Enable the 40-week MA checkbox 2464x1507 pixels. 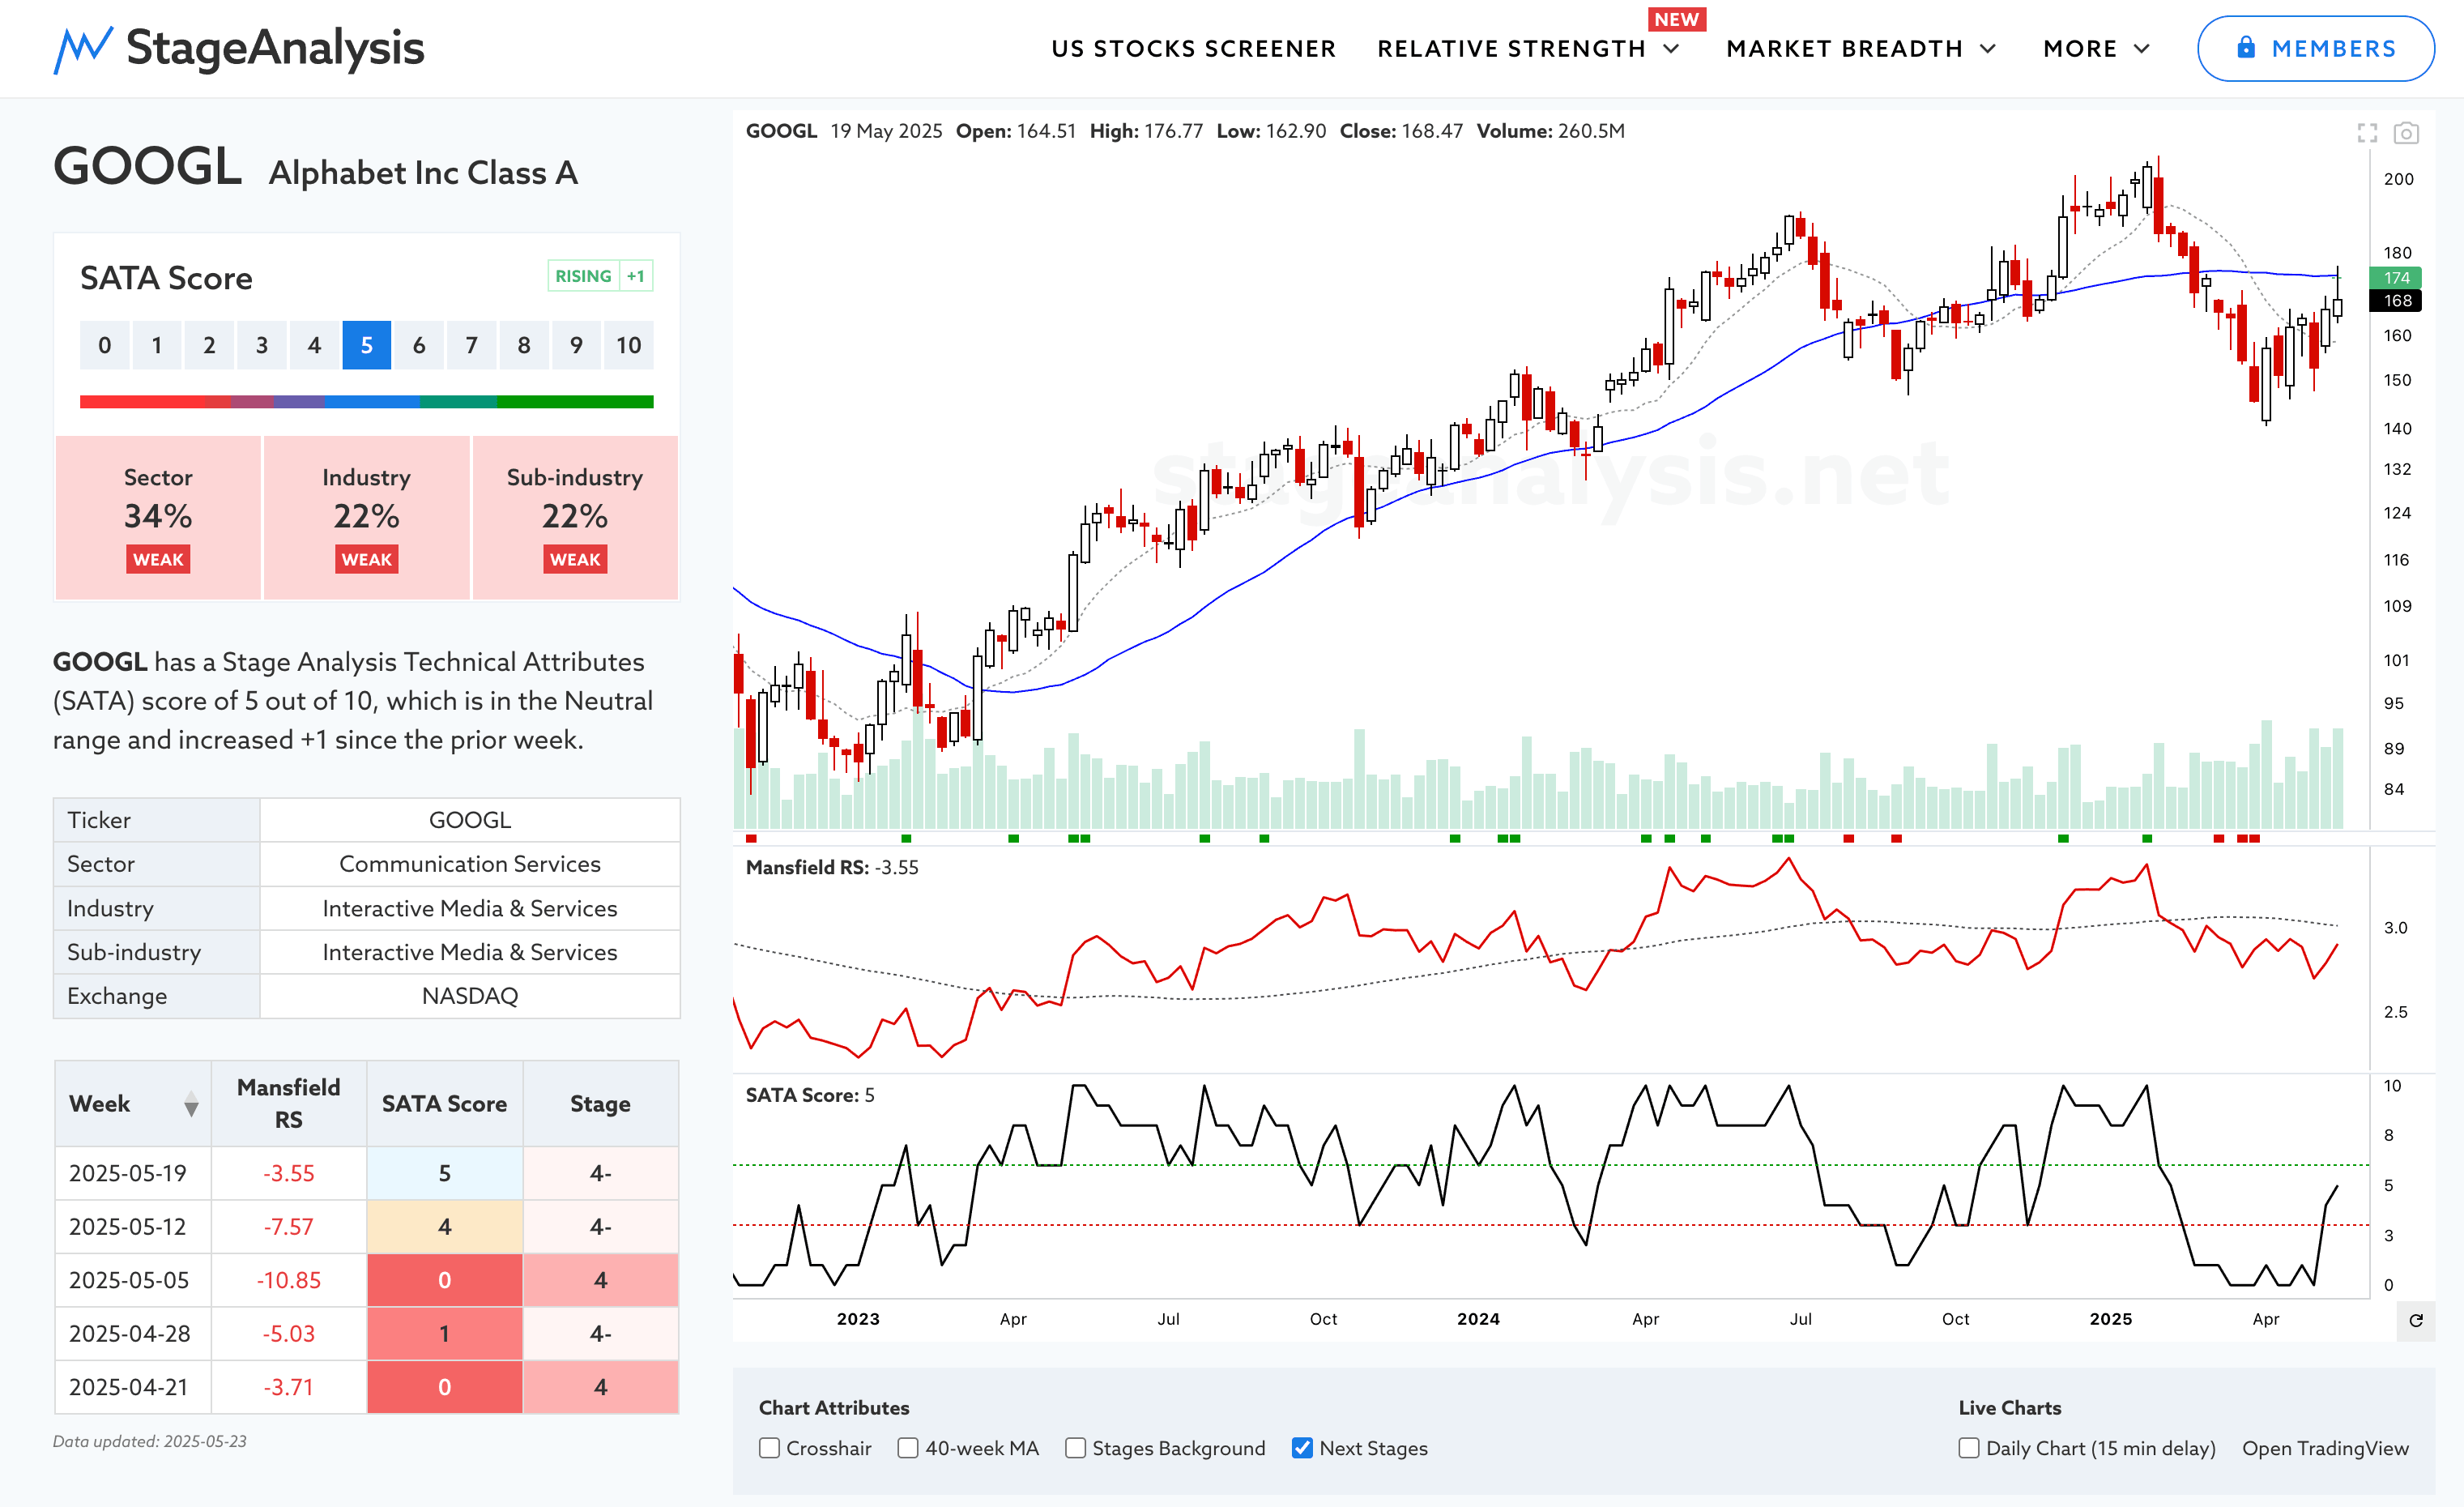tap(908, 1448)
